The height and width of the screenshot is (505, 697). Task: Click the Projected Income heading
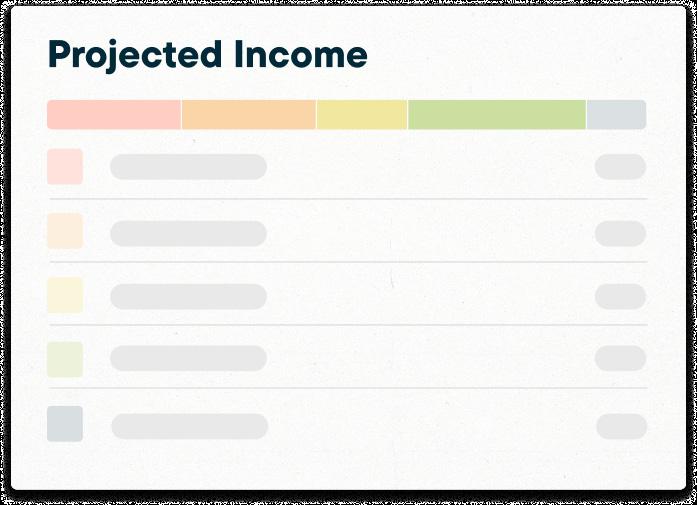[x=208, y=55]
